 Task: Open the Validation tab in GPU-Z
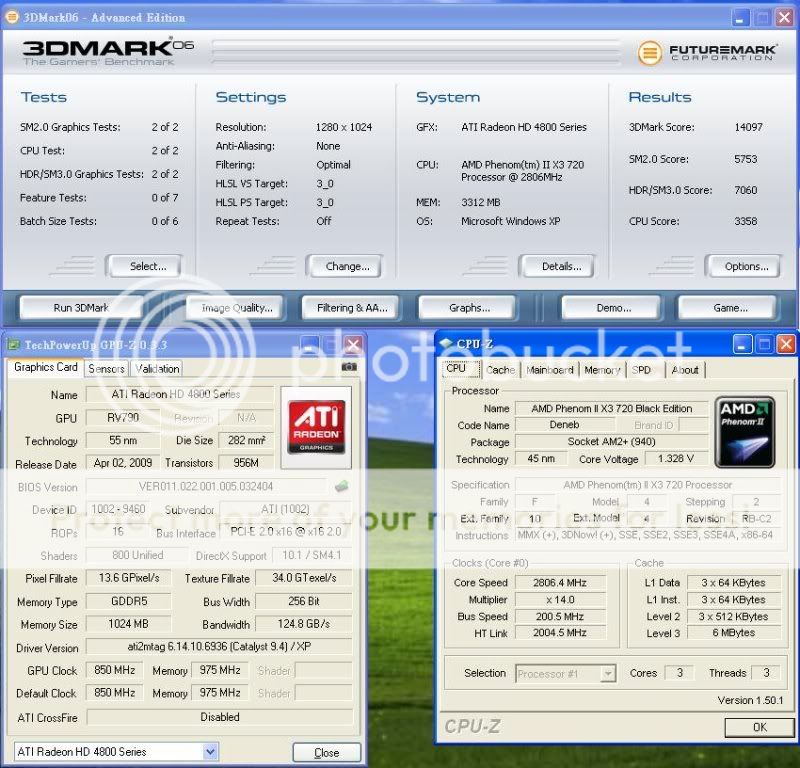click(157, 369)
